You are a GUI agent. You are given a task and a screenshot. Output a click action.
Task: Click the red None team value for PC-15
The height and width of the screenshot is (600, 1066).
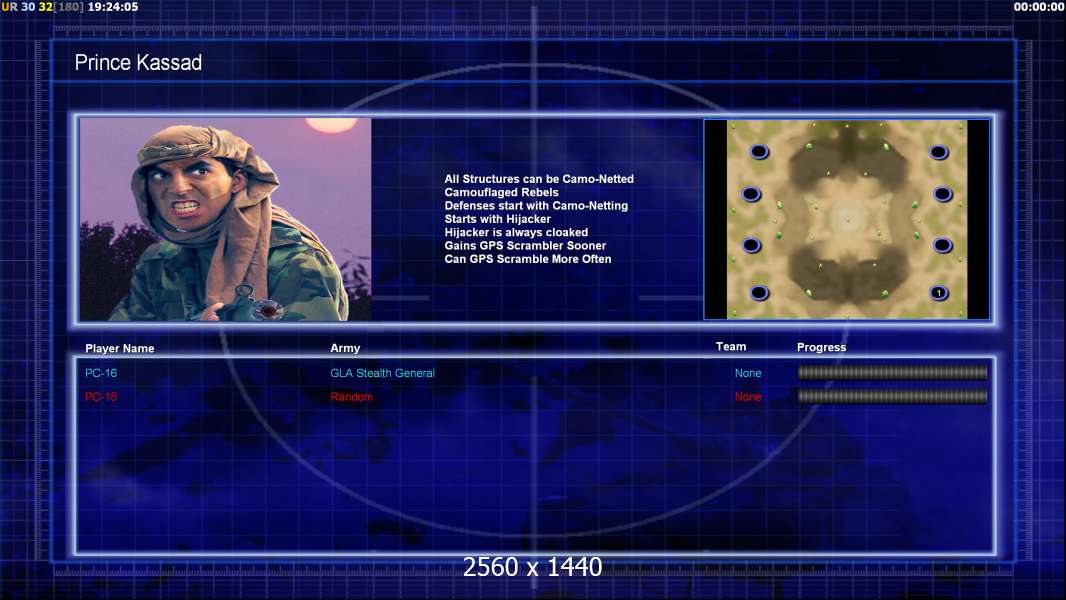pyautogui.click(x=748, y=397)
